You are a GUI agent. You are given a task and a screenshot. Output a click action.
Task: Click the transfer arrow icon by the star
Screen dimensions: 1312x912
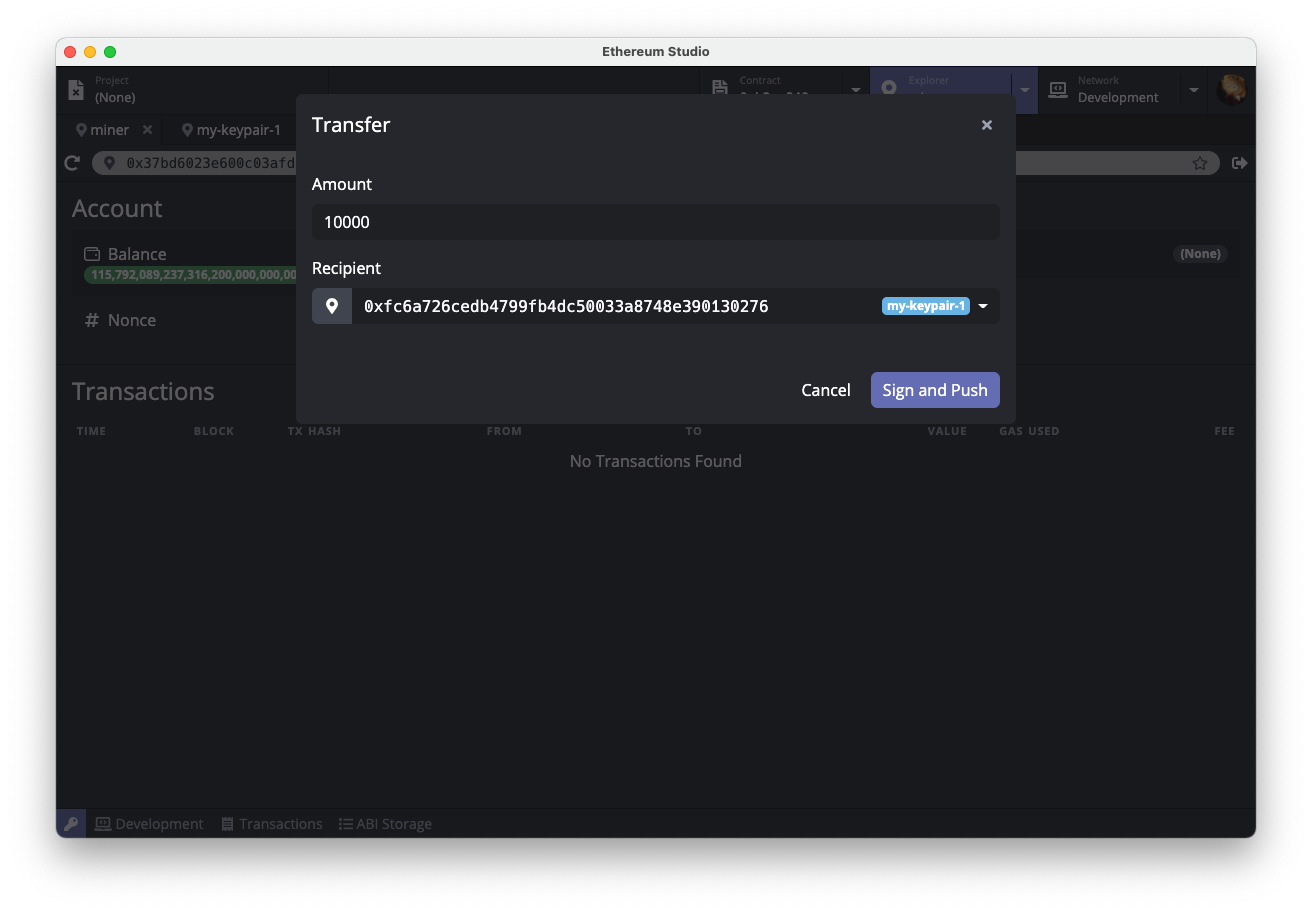tap(1240, 163)
